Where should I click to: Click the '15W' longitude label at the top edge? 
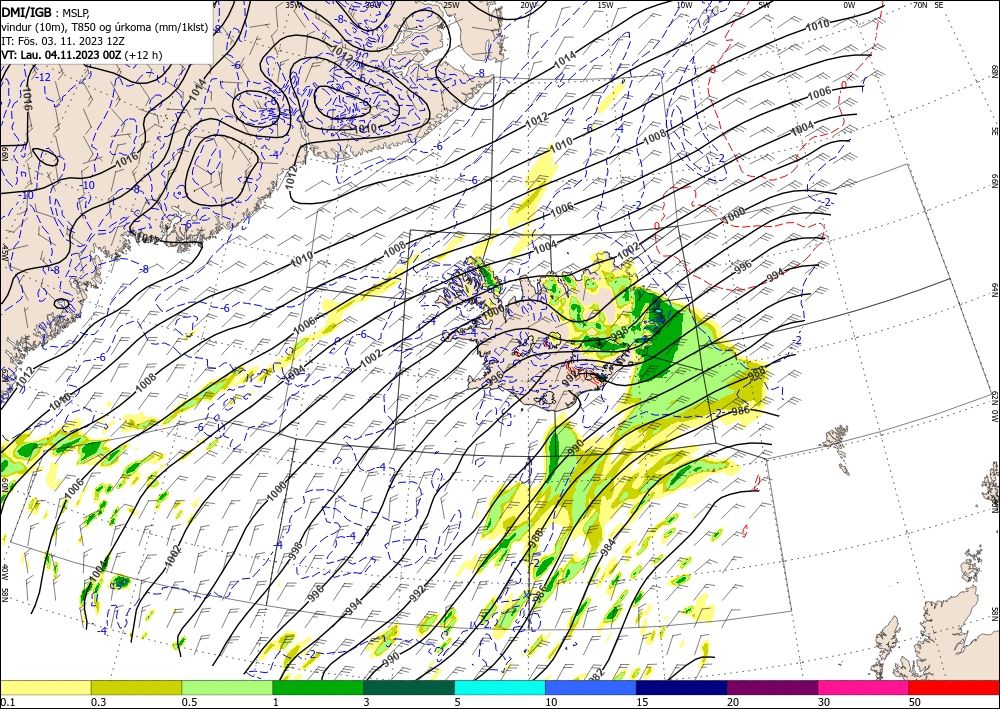coord(606,5)
